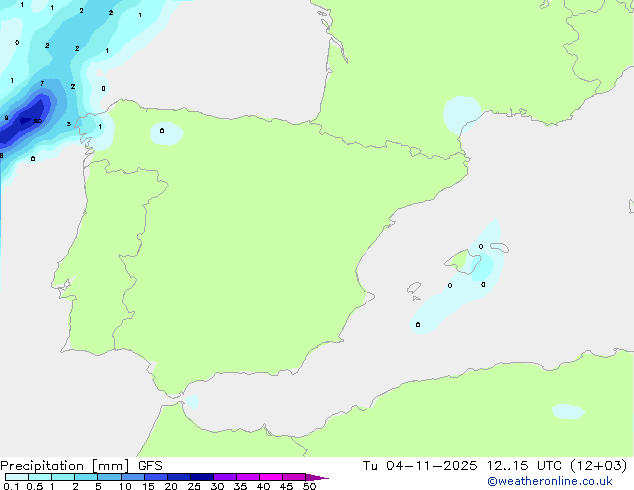Select the 20–25 mm dark blue legend swatch
634x490 pixels.
178,477
